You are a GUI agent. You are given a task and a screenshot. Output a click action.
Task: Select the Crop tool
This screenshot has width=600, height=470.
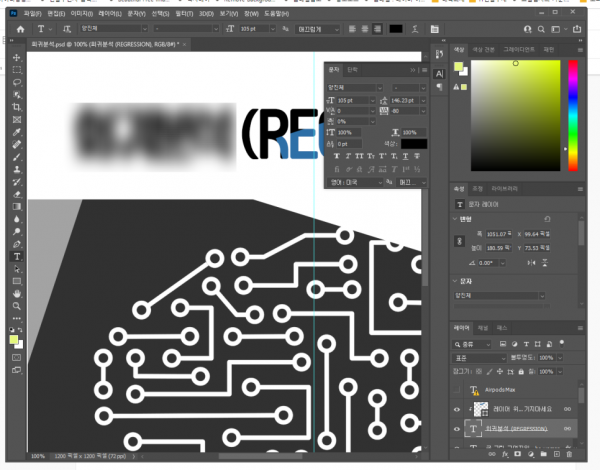pos(16,107)
